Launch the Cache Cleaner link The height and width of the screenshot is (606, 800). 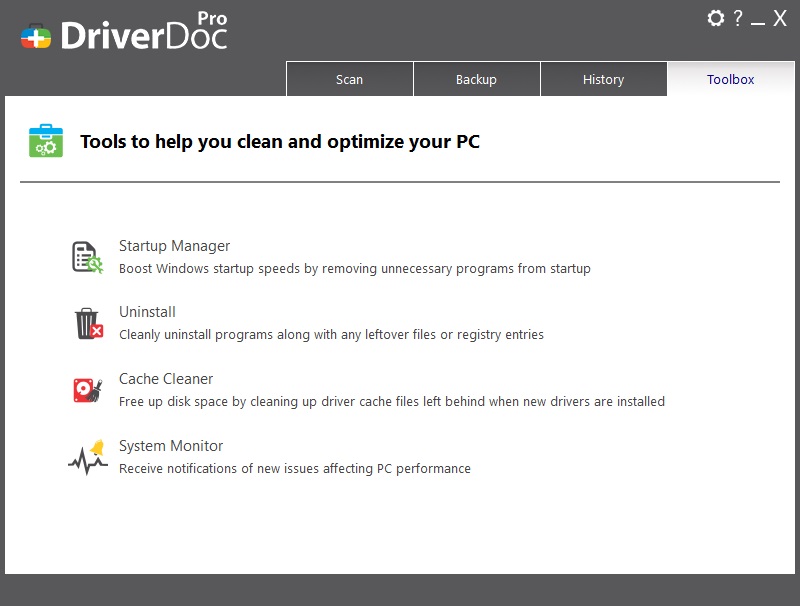coord(166,379)
